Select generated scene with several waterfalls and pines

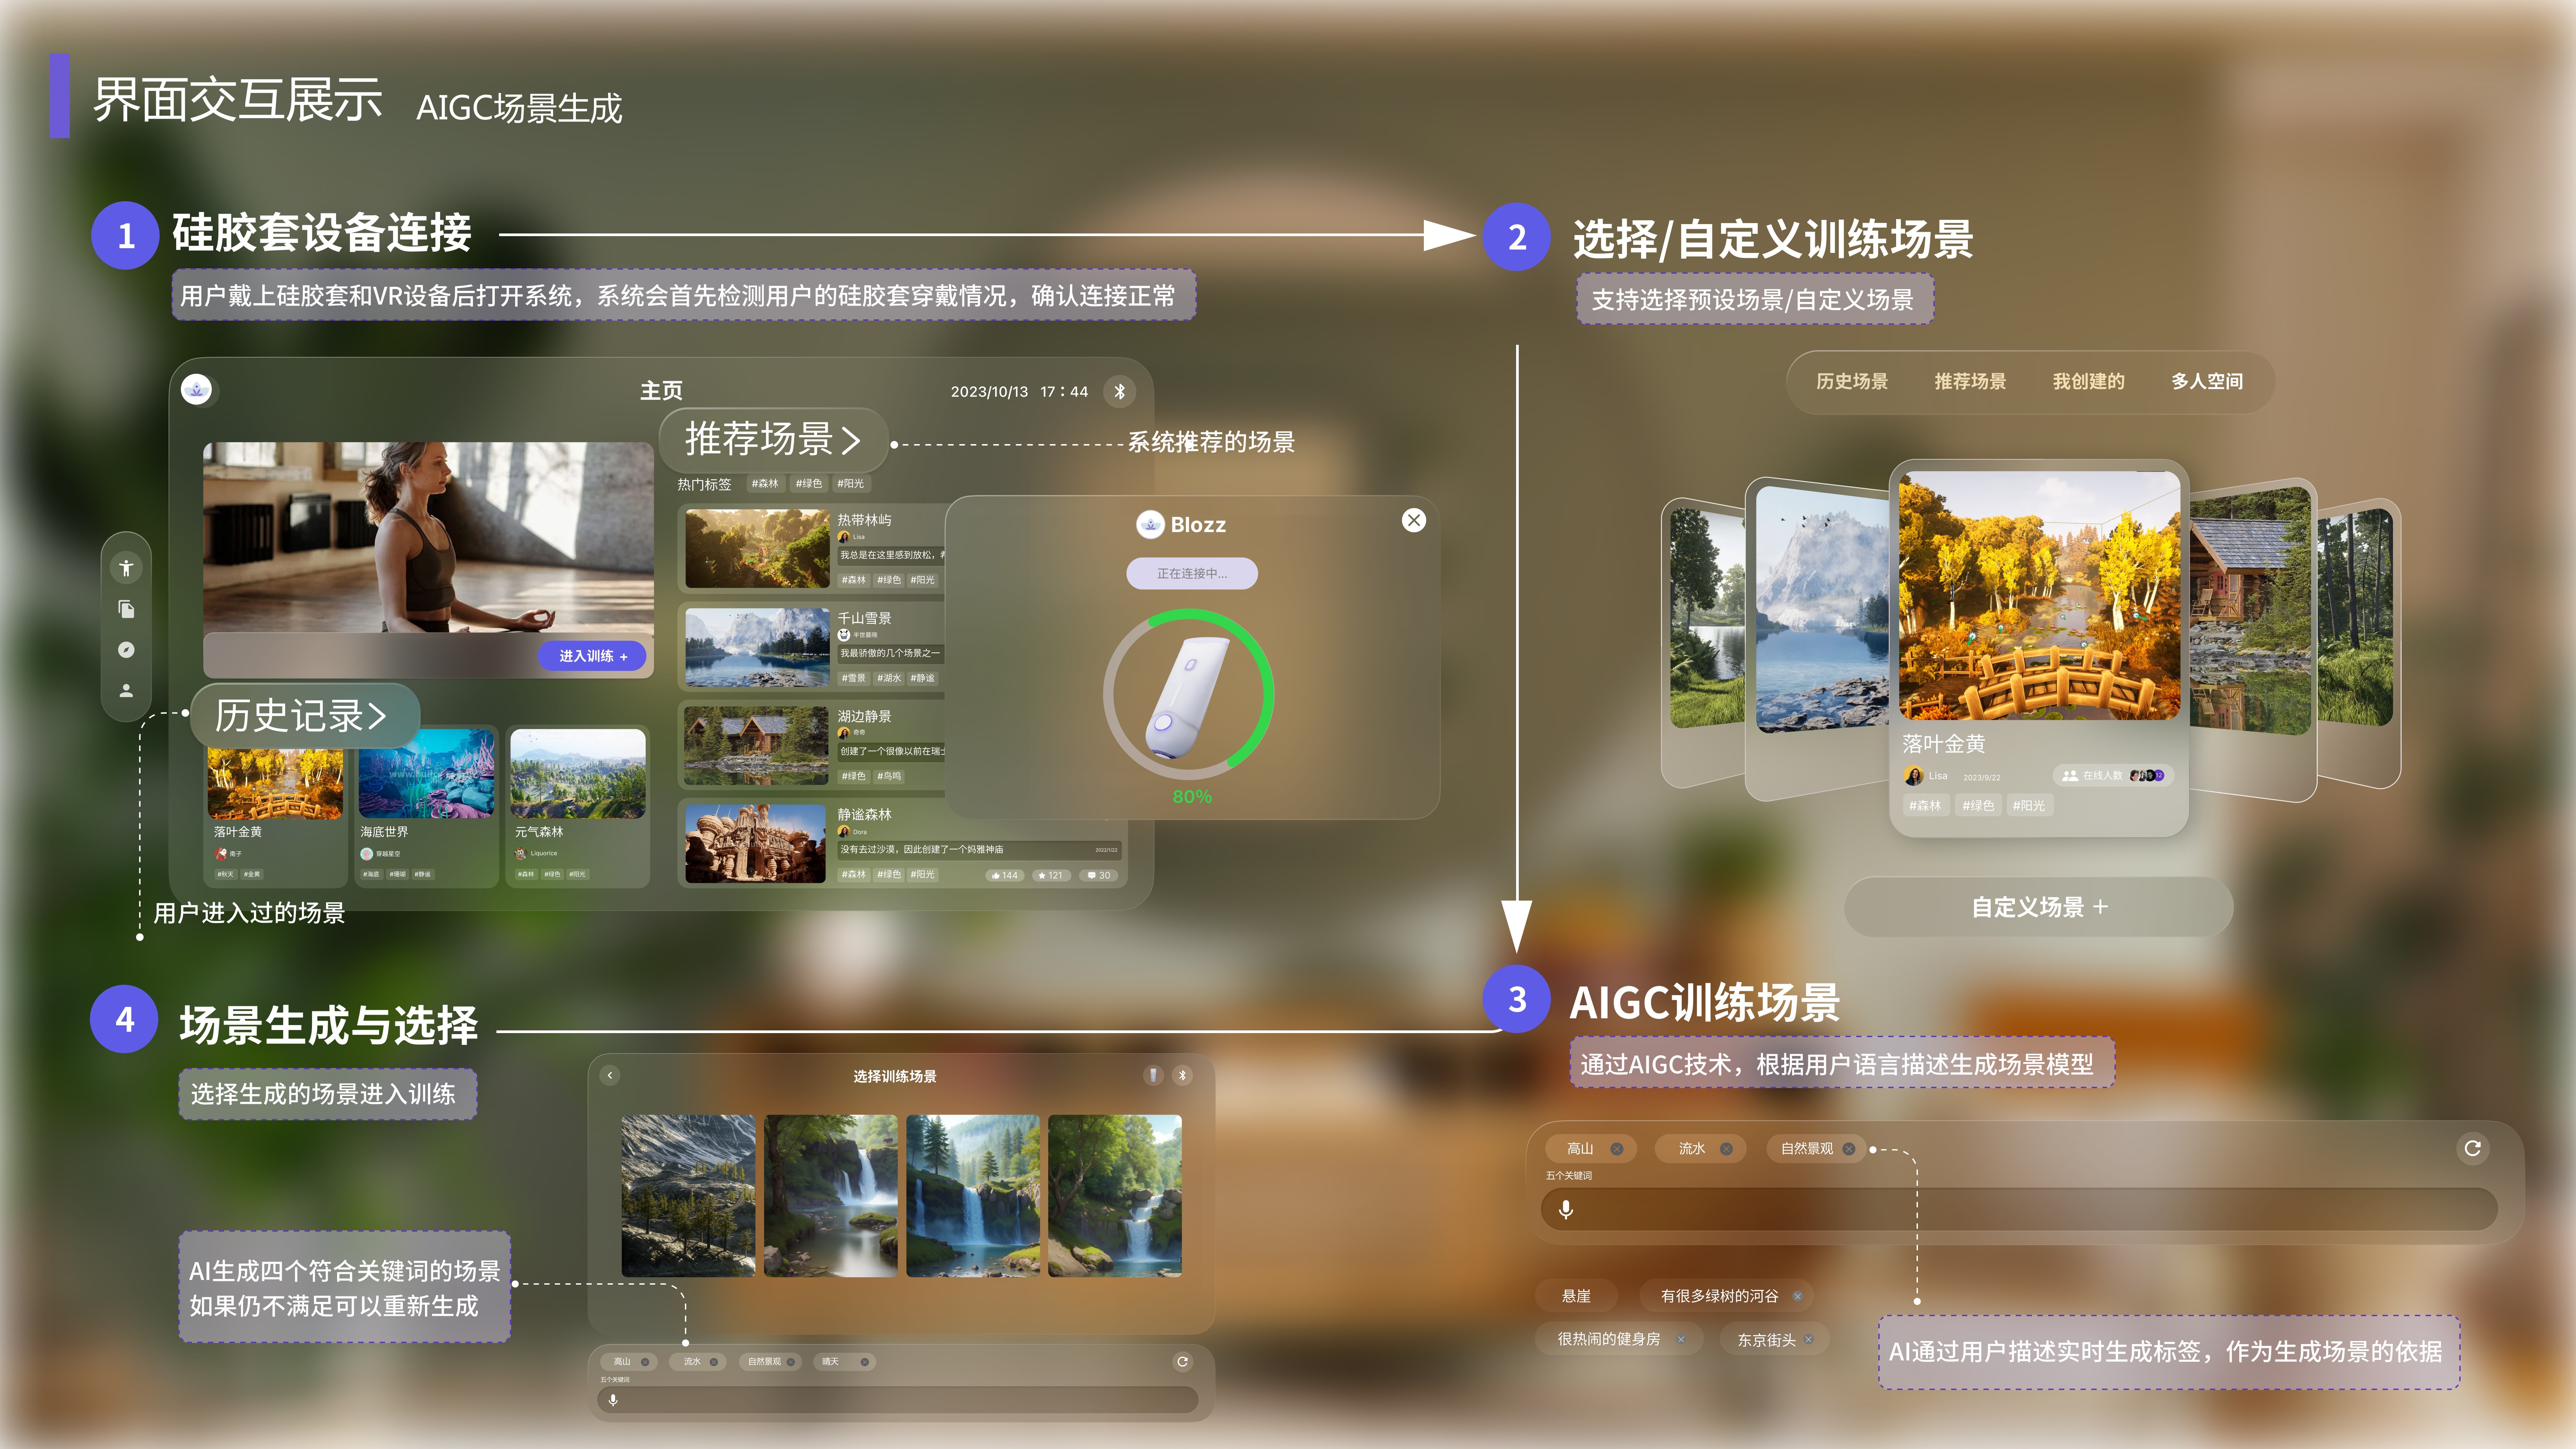click(973, 1196)
